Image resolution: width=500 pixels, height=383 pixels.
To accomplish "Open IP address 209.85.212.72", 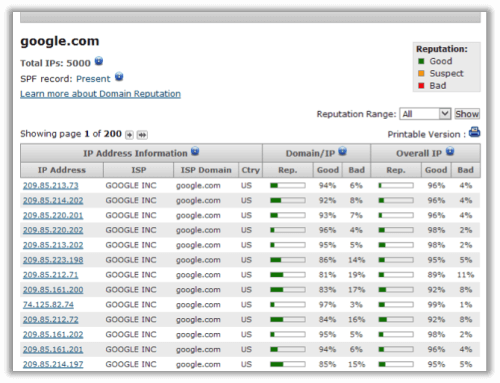I will click(x=51, y=320).
